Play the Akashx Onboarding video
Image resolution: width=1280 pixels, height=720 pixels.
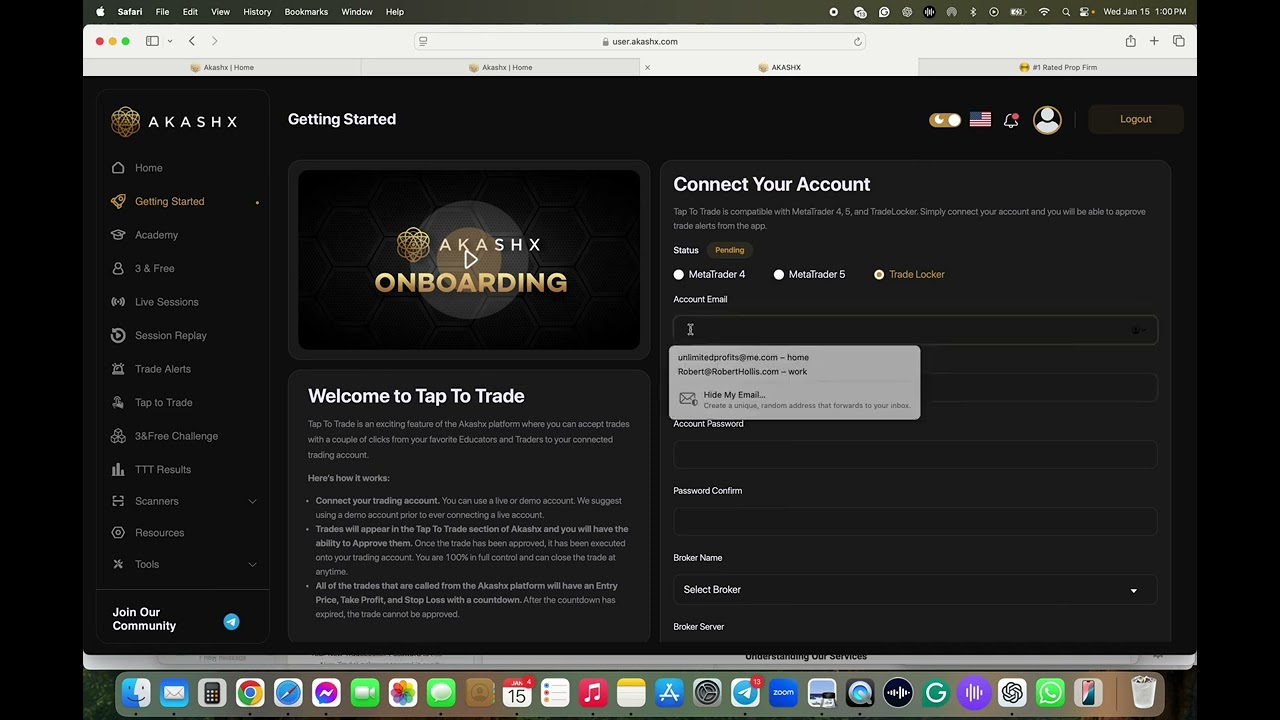470,260
